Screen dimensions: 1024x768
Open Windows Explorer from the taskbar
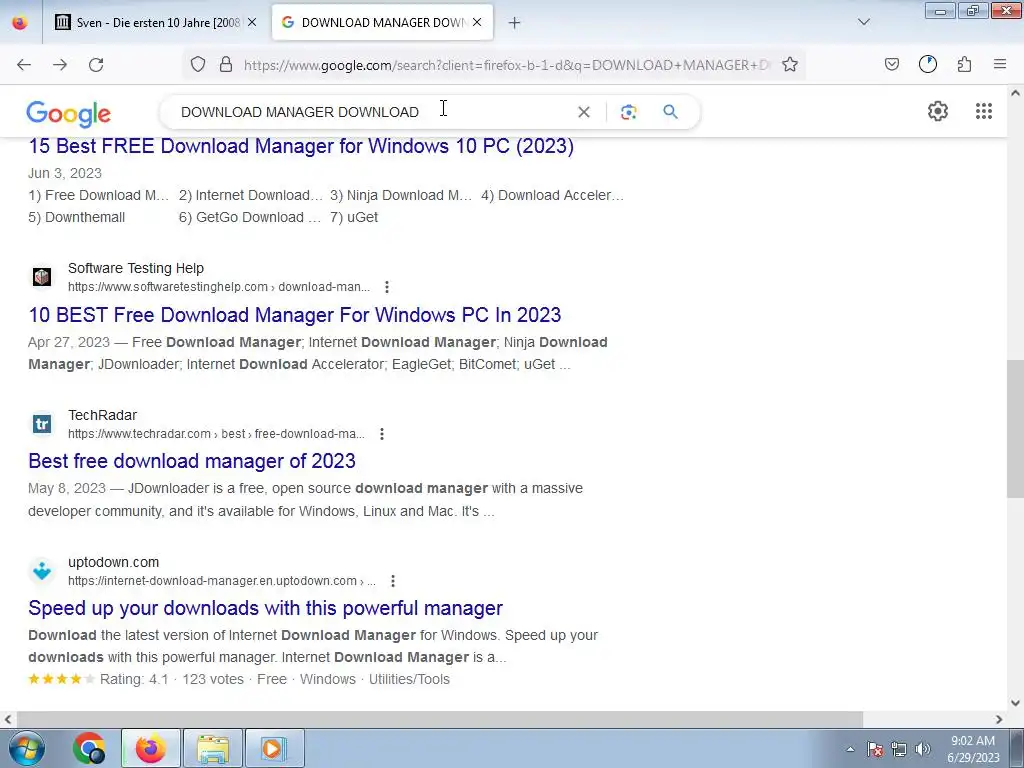point(213,748)
